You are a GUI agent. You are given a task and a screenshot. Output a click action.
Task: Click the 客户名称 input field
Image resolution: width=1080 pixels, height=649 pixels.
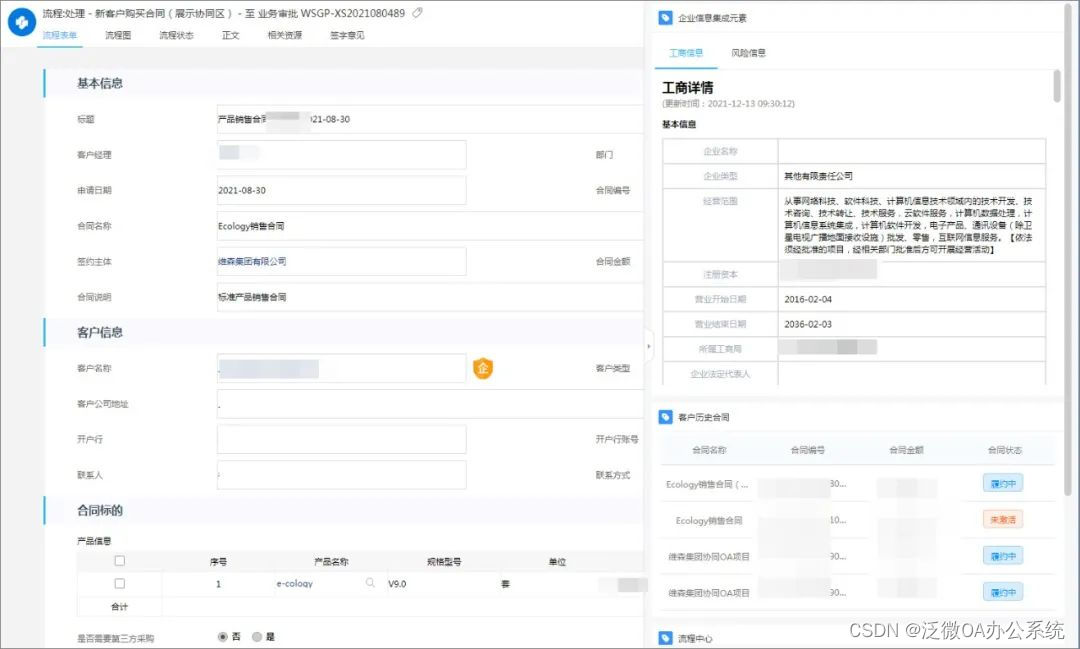[342, 368]
